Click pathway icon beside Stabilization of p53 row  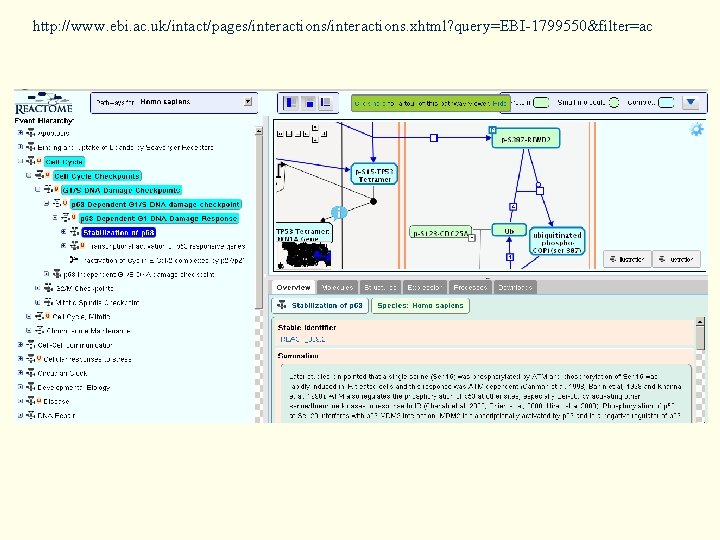(x=74, y=232)
